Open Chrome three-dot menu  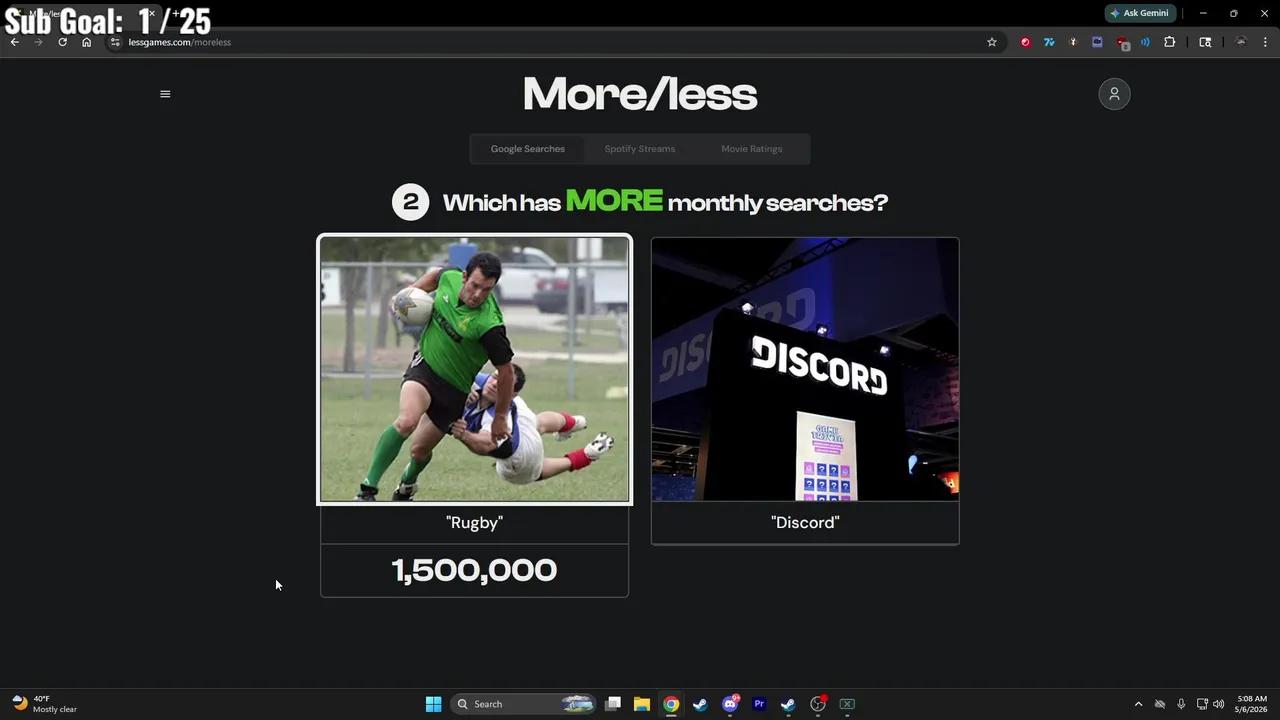pos(1265,42)
